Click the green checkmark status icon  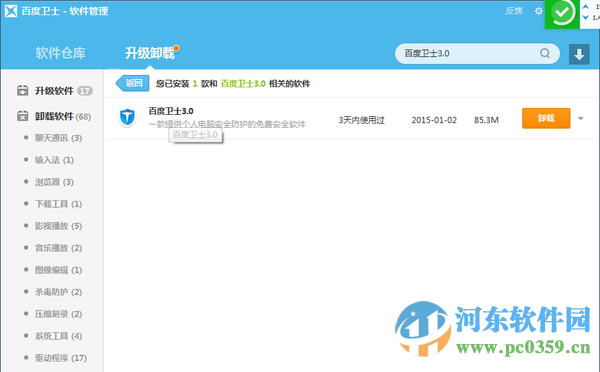[x=562, y=13]
